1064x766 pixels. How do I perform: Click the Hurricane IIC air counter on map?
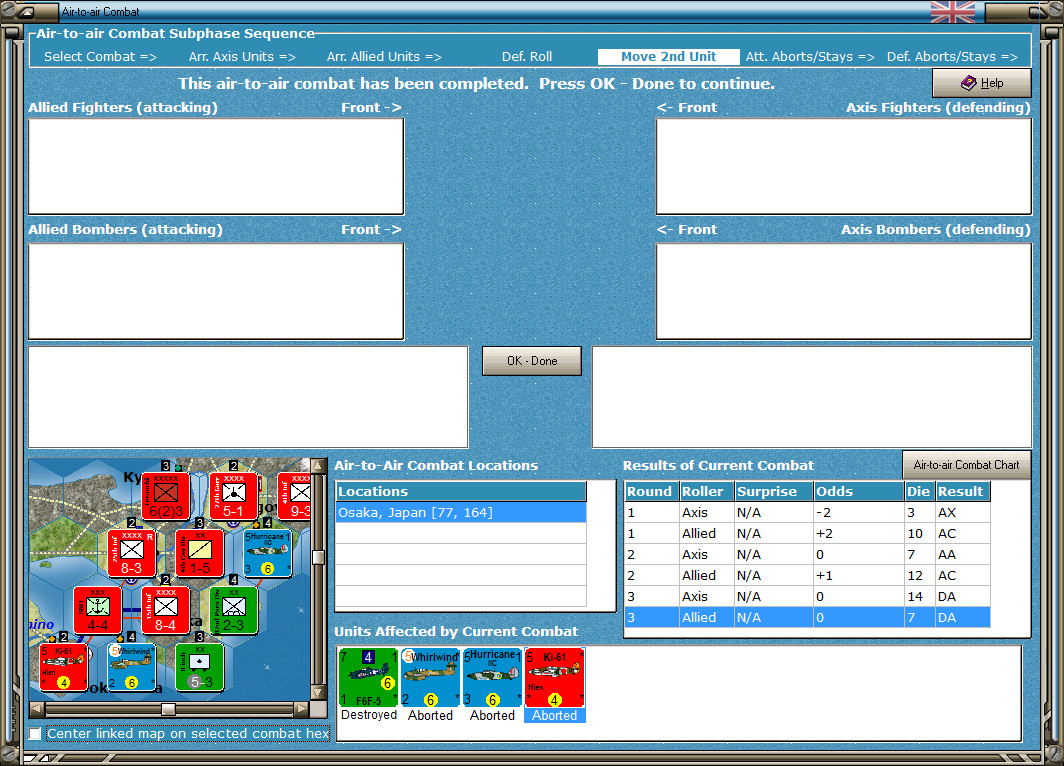point(267,553)
